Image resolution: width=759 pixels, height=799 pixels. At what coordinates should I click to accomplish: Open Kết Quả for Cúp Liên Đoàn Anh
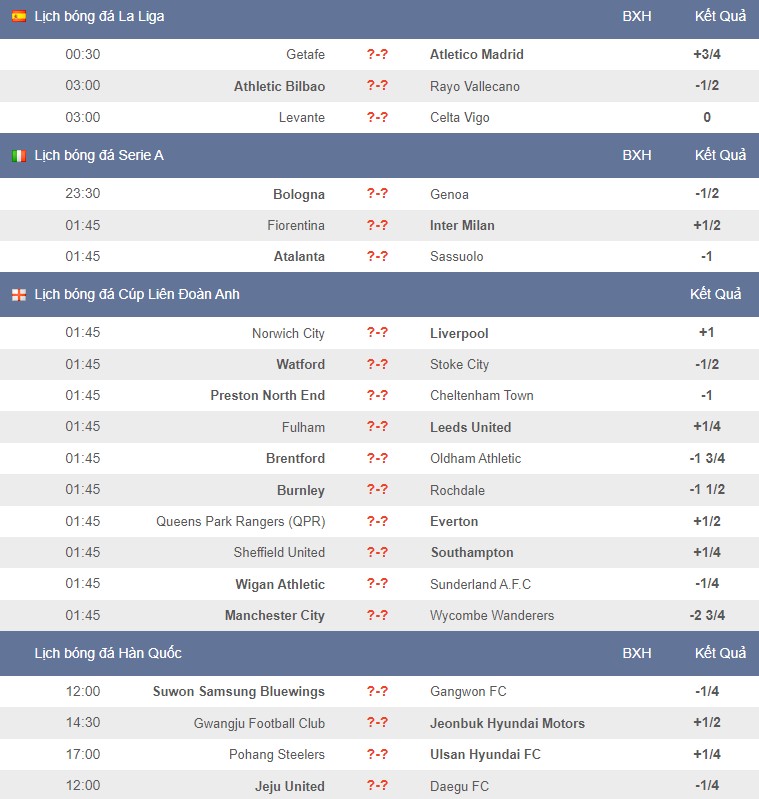[x=715, y=295]
